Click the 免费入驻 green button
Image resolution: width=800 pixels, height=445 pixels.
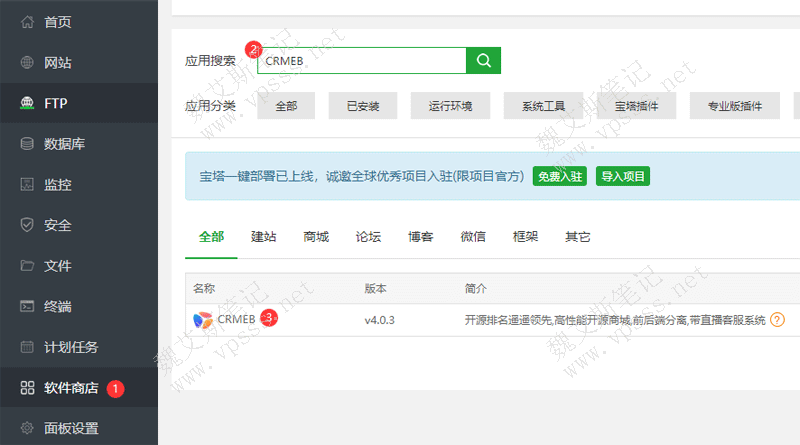pyautogui.click(x=560, y=176)
